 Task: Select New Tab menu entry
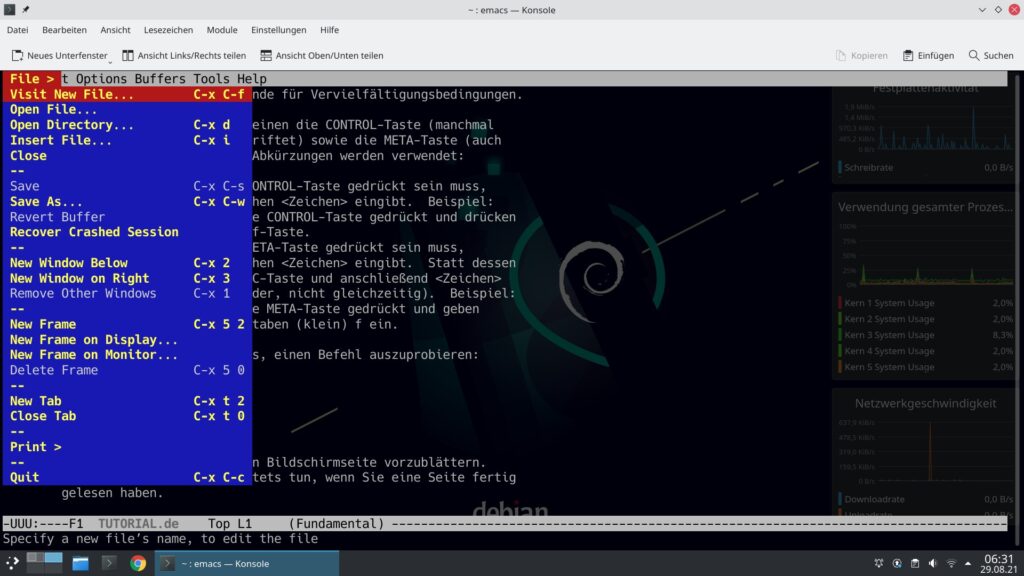[127, 401]
